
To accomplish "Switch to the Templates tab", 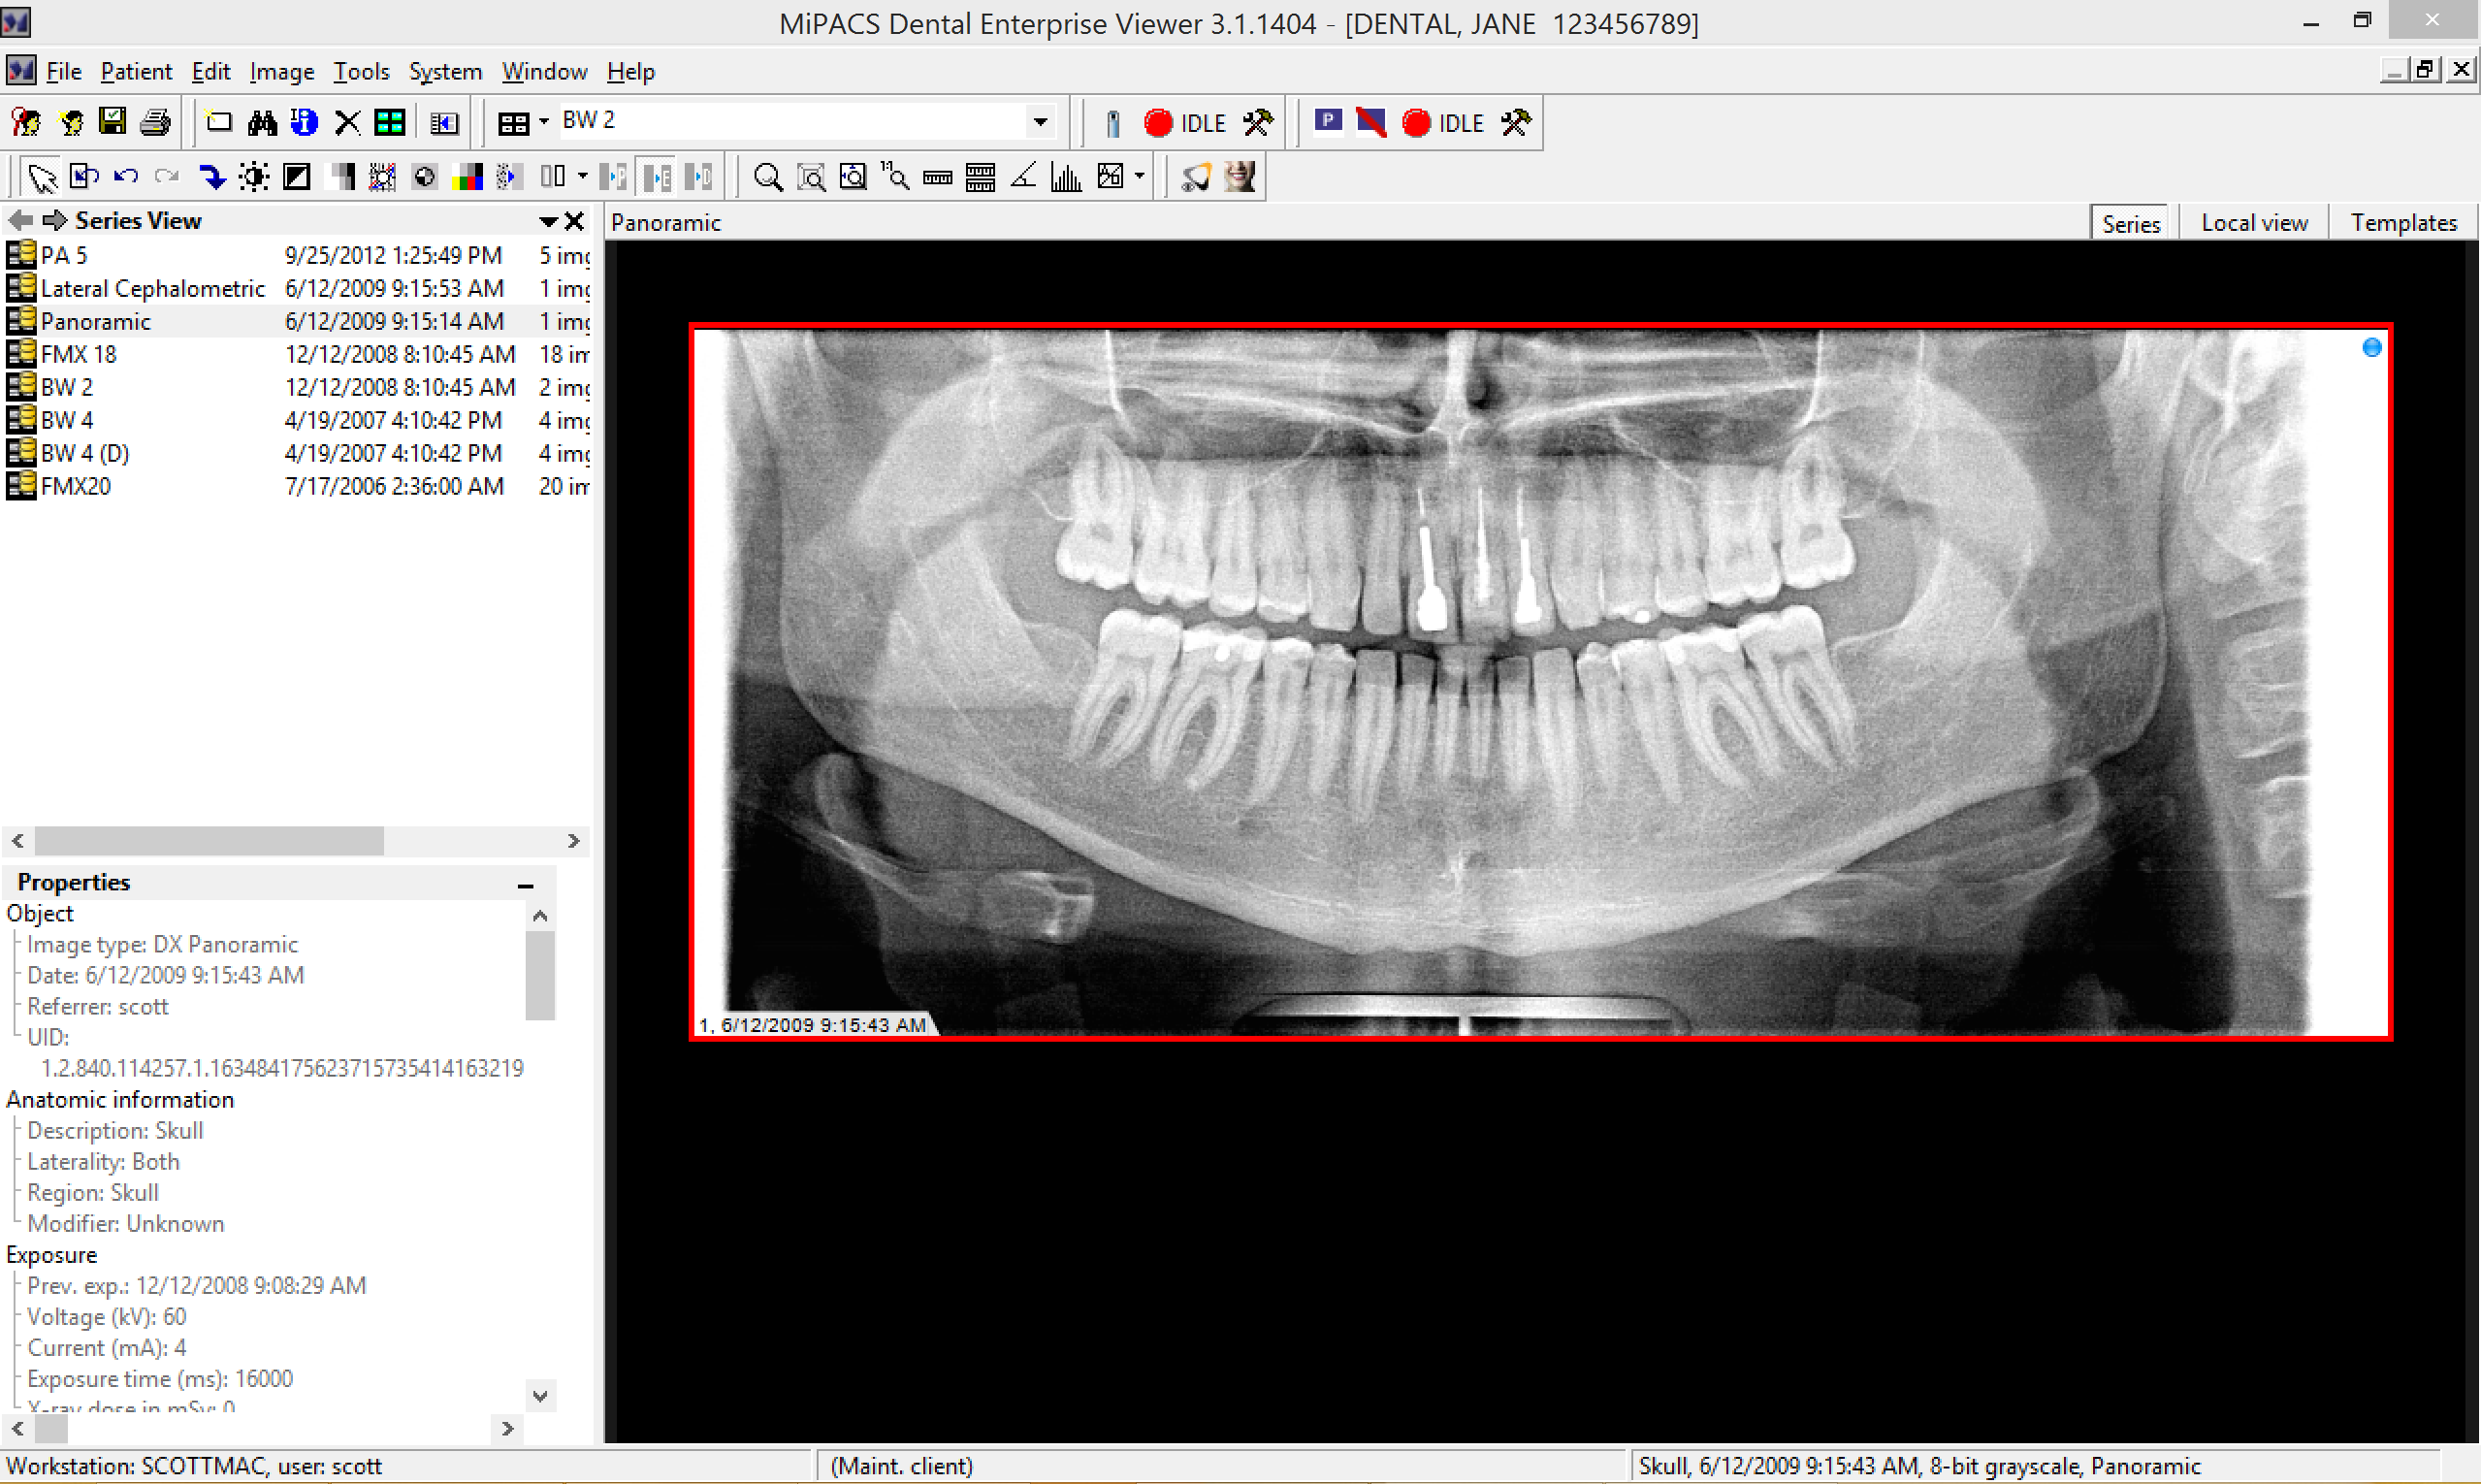I will click(2403, 223).
